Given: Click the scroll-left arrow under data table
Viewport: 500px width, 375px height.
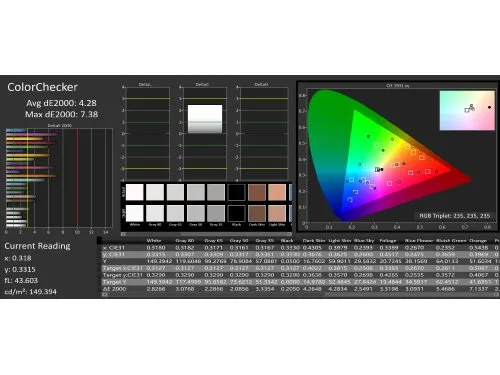Looking at the screenshot, I should [105, 295].
